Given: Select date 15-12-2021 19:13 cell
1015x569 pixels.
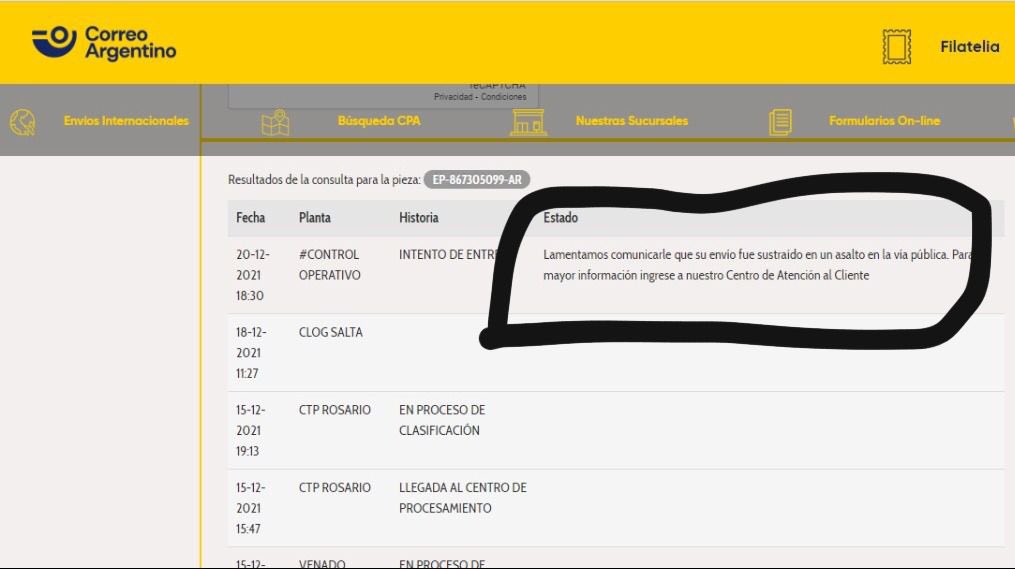Looking at the screenshot, I should point(251,430).
